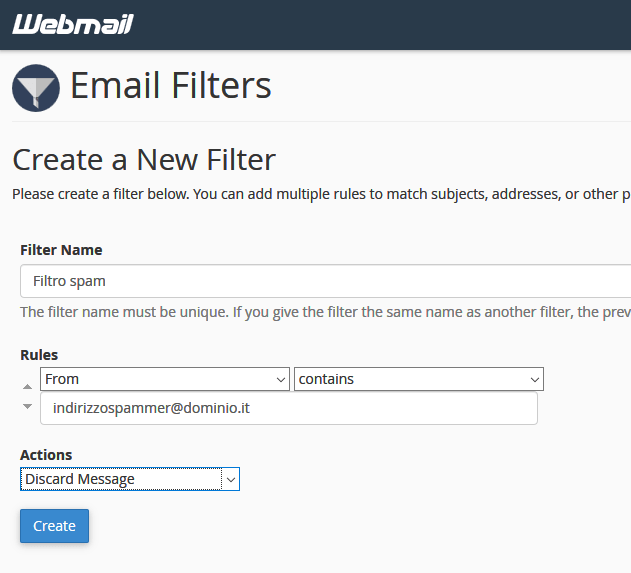This screenshot has height=573, width=631.
Task: Click the 'Email Filters' page title
Action: [x=171, y=86]
